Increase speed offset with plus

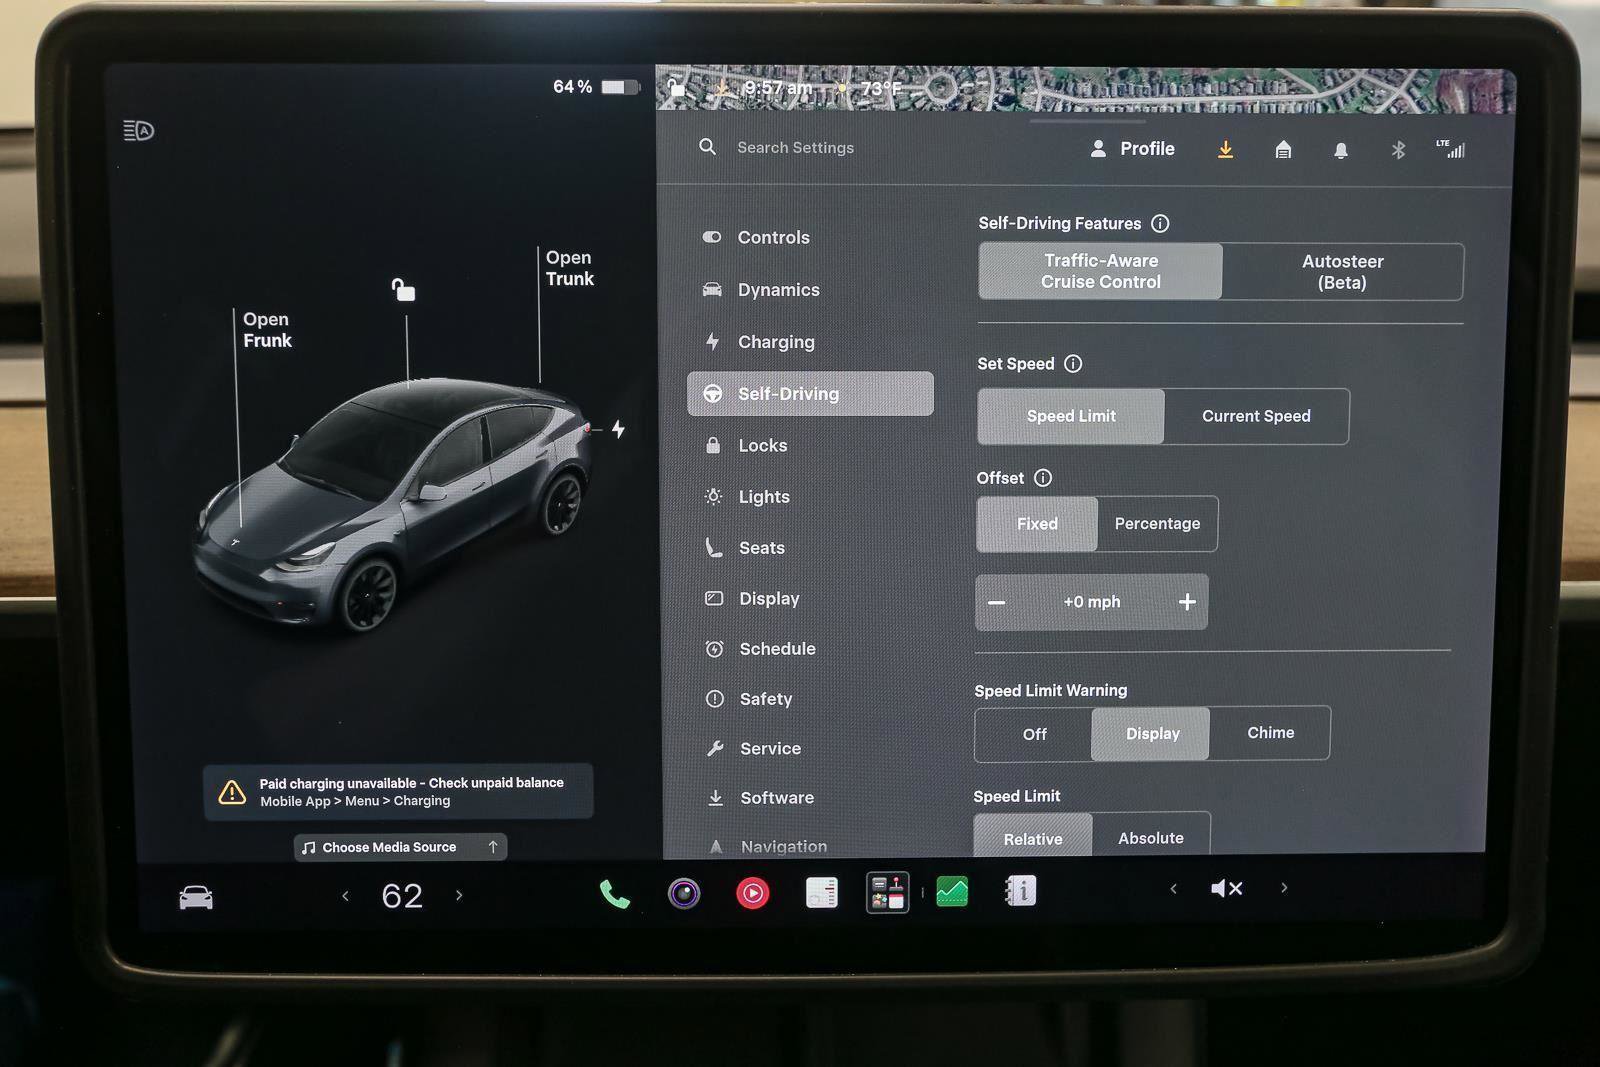point(1187,602)
